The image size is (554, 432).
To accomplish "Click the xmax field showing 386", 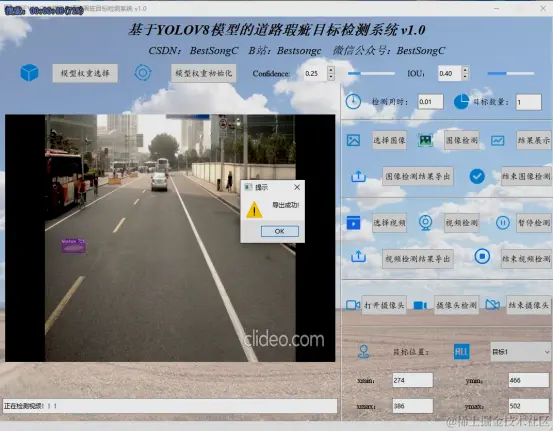I will pos(412,406).
